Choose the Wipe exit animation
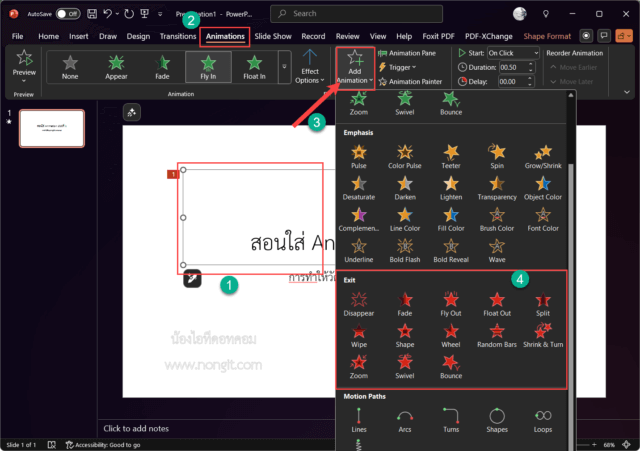Image resolution: width=640 pixels, height=451 pixels. pos(358,336)
